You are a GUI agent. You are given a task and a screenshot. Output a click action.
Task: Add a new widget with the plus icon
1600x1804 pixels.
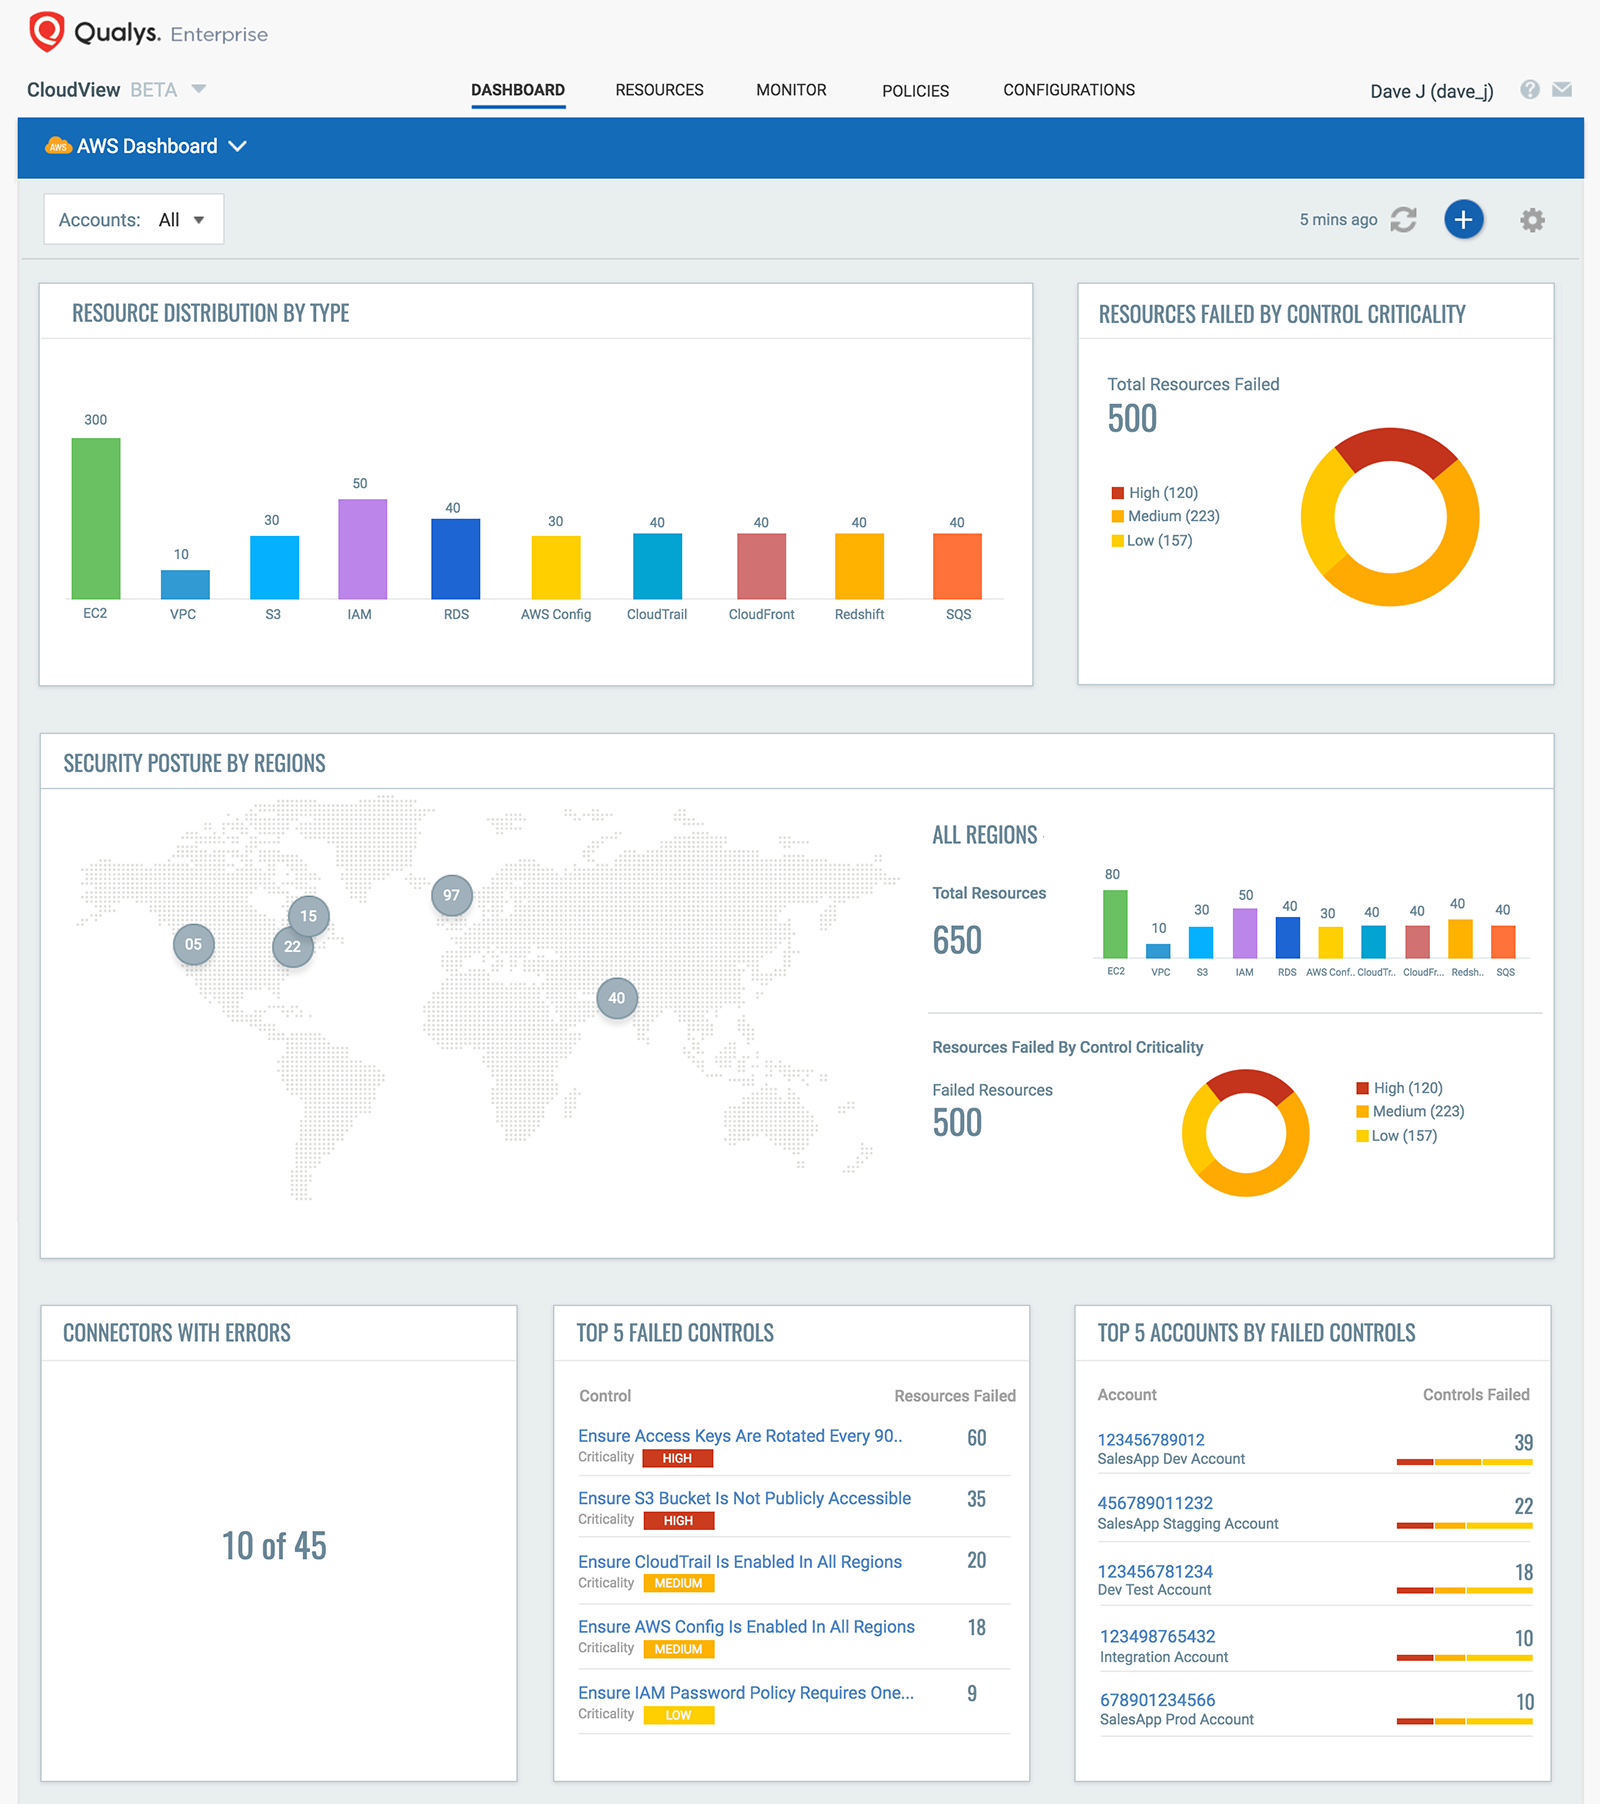(1463, 219)
